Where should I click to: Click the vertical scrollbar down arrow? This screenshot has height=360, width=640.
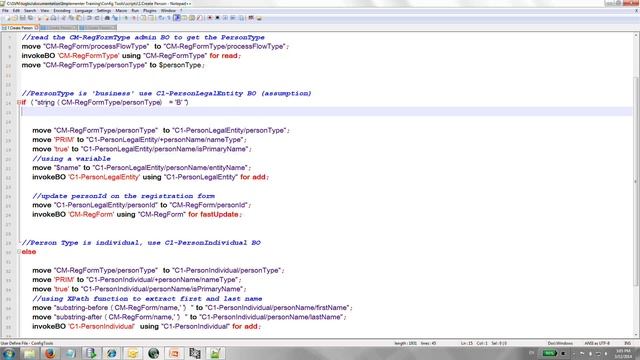(x=636, y=334)
